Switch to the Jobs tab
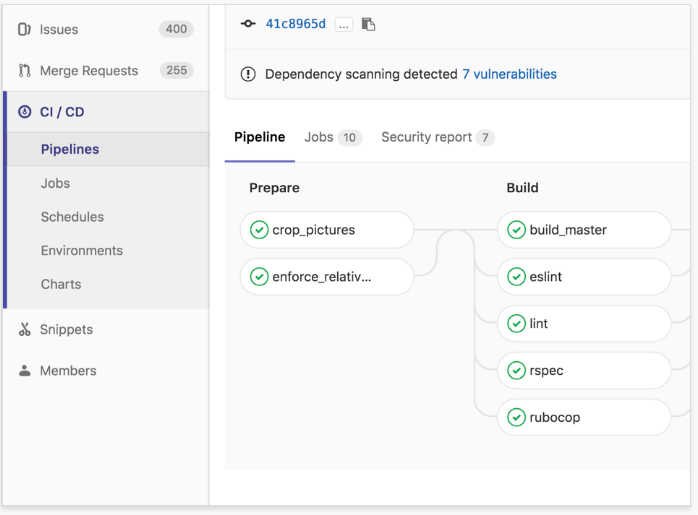The height and width of the screenshot is (515, 698). [x=333, y=137]
